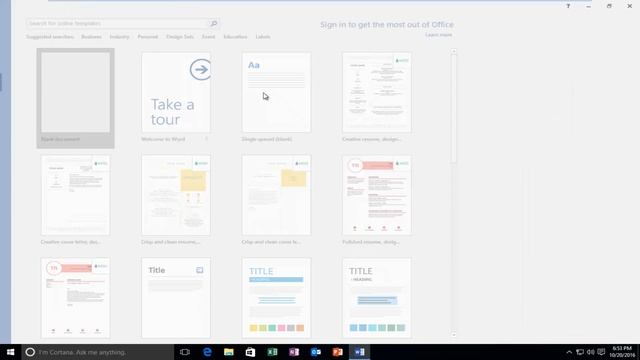Screen dimensions: 640x360
Task: Open the Take a tour Welcome to Word template
Action: 176,92
